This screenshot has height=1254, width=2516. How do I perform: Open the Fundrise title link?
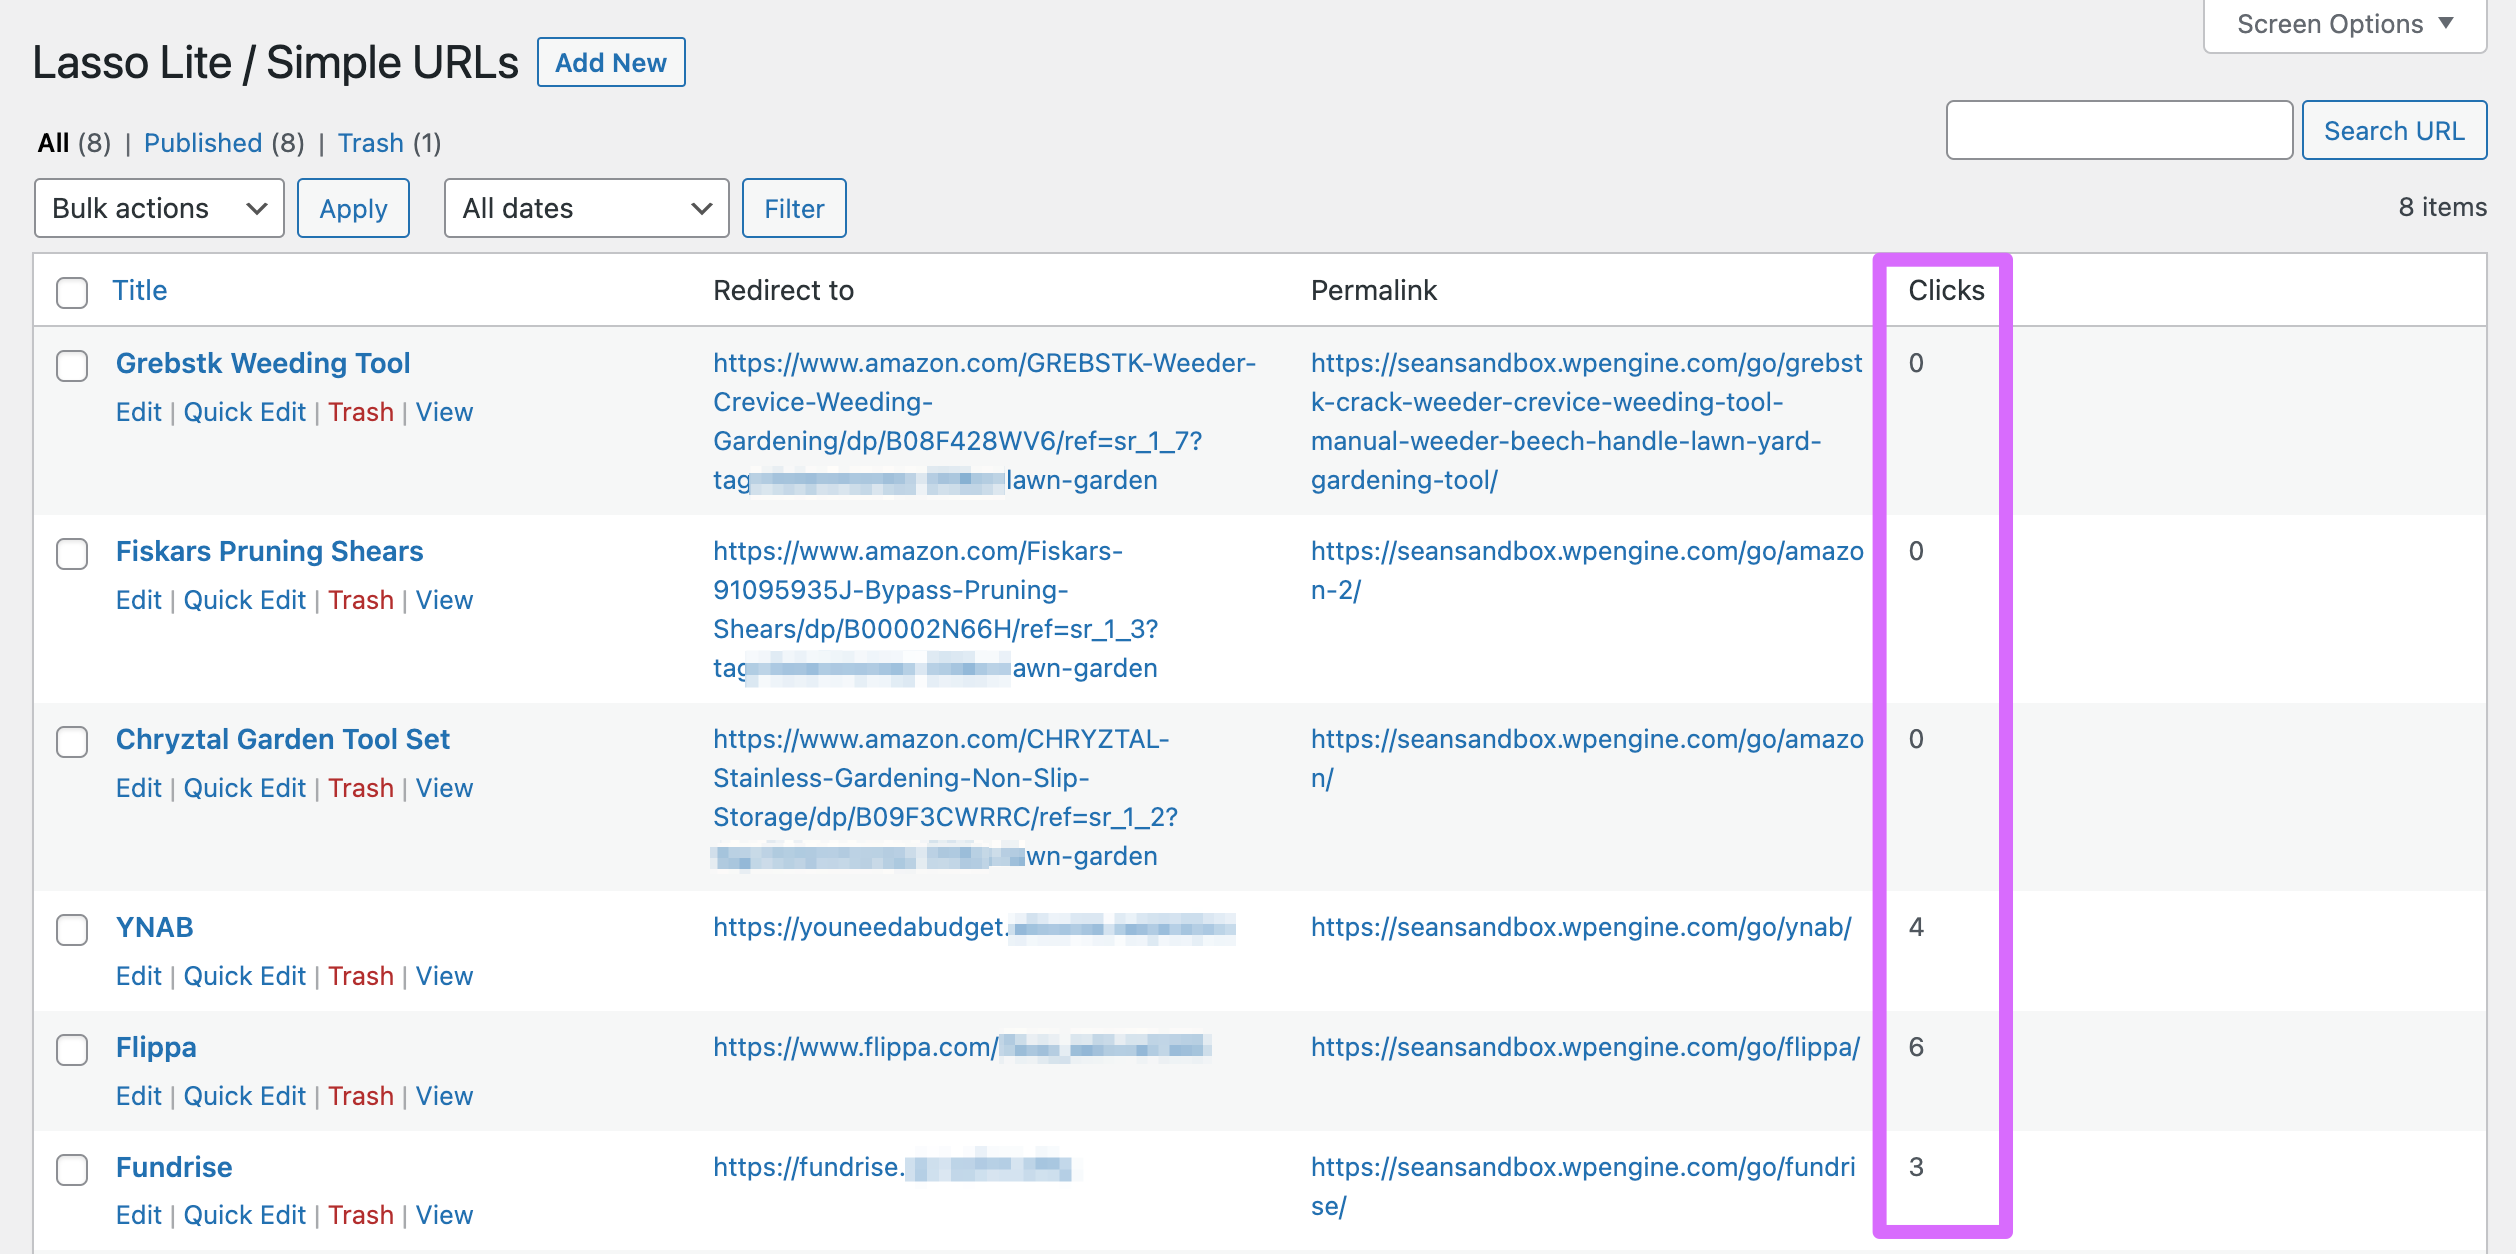(174, 1167)
